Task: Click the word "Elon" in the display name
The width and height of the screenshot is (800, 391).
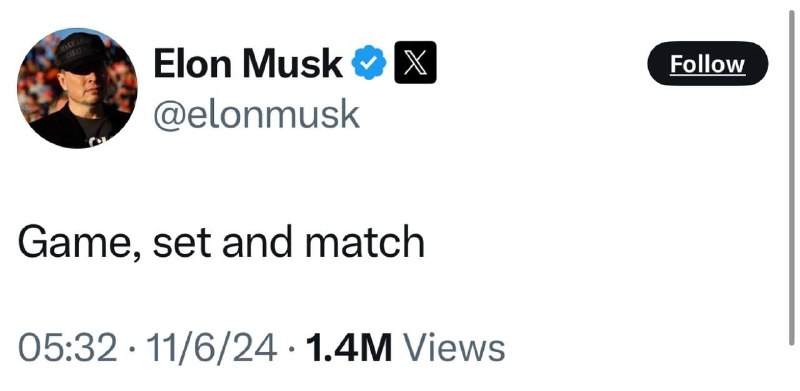Action: [193, 63]
